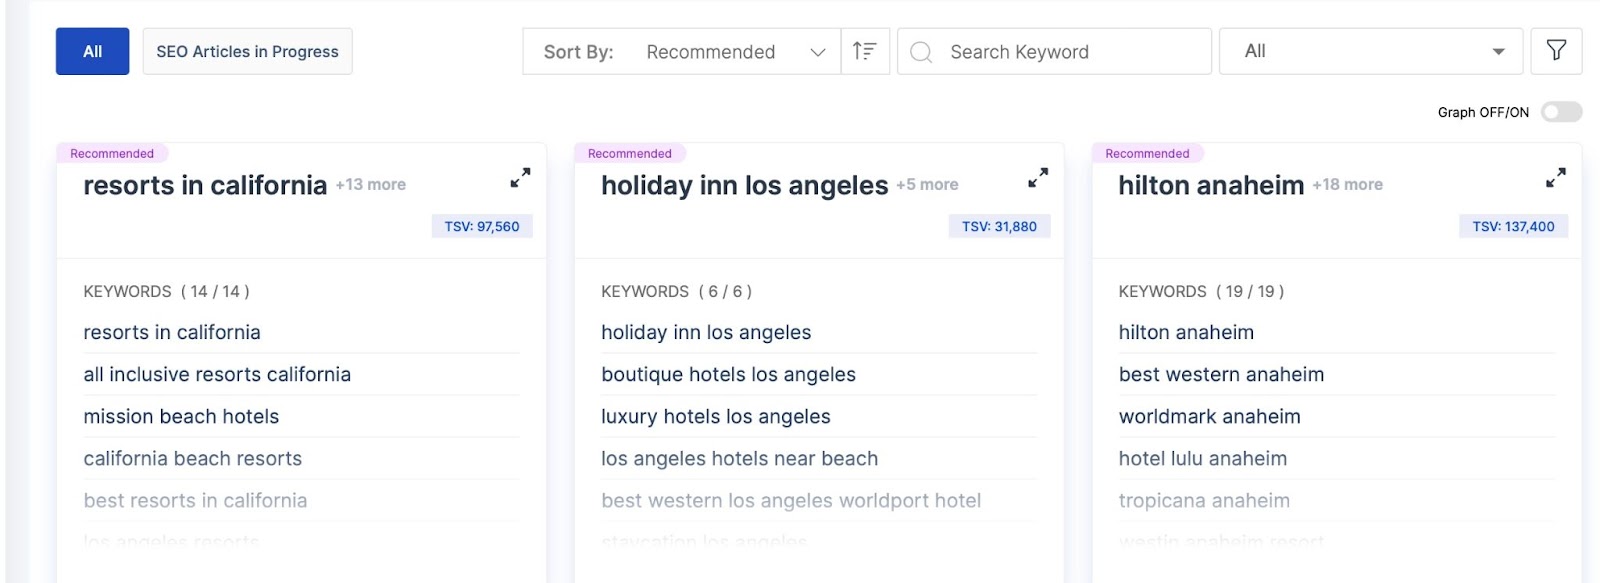Open the All category dropdown
This screenshot has width=1600, height=583.
1371,51
